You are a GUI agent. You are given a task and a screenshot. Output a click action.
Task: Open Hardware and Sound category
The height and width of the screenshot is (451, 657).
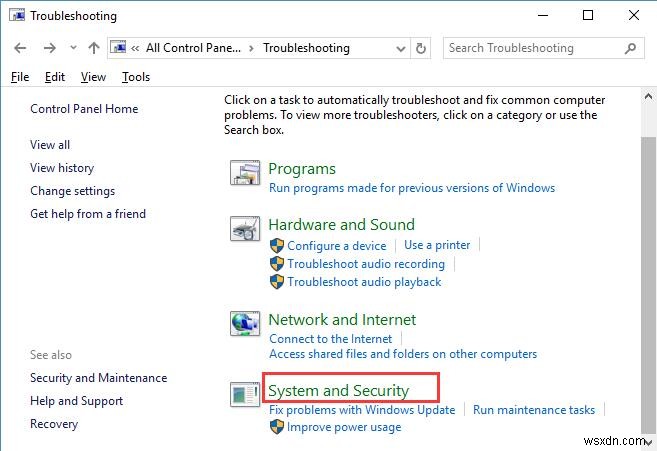point(341,225)
